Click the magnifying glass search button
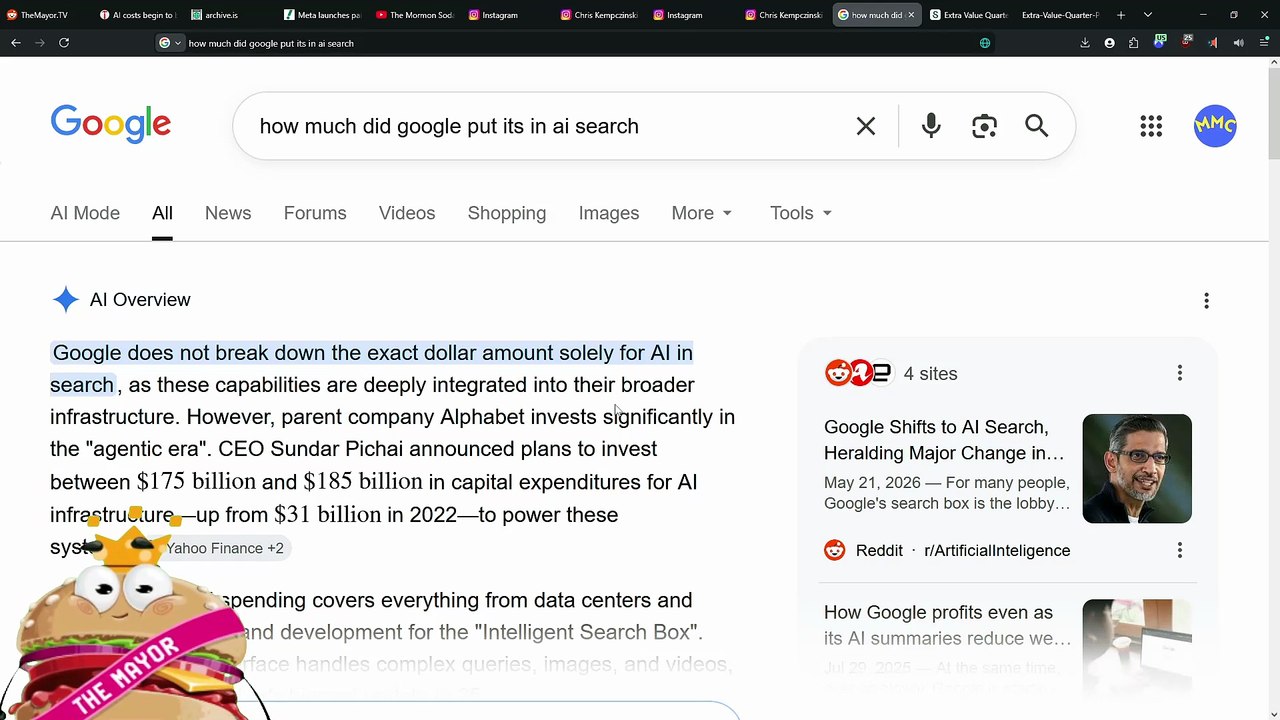This screenshot has width=1280, height=720. [1037, 126]
